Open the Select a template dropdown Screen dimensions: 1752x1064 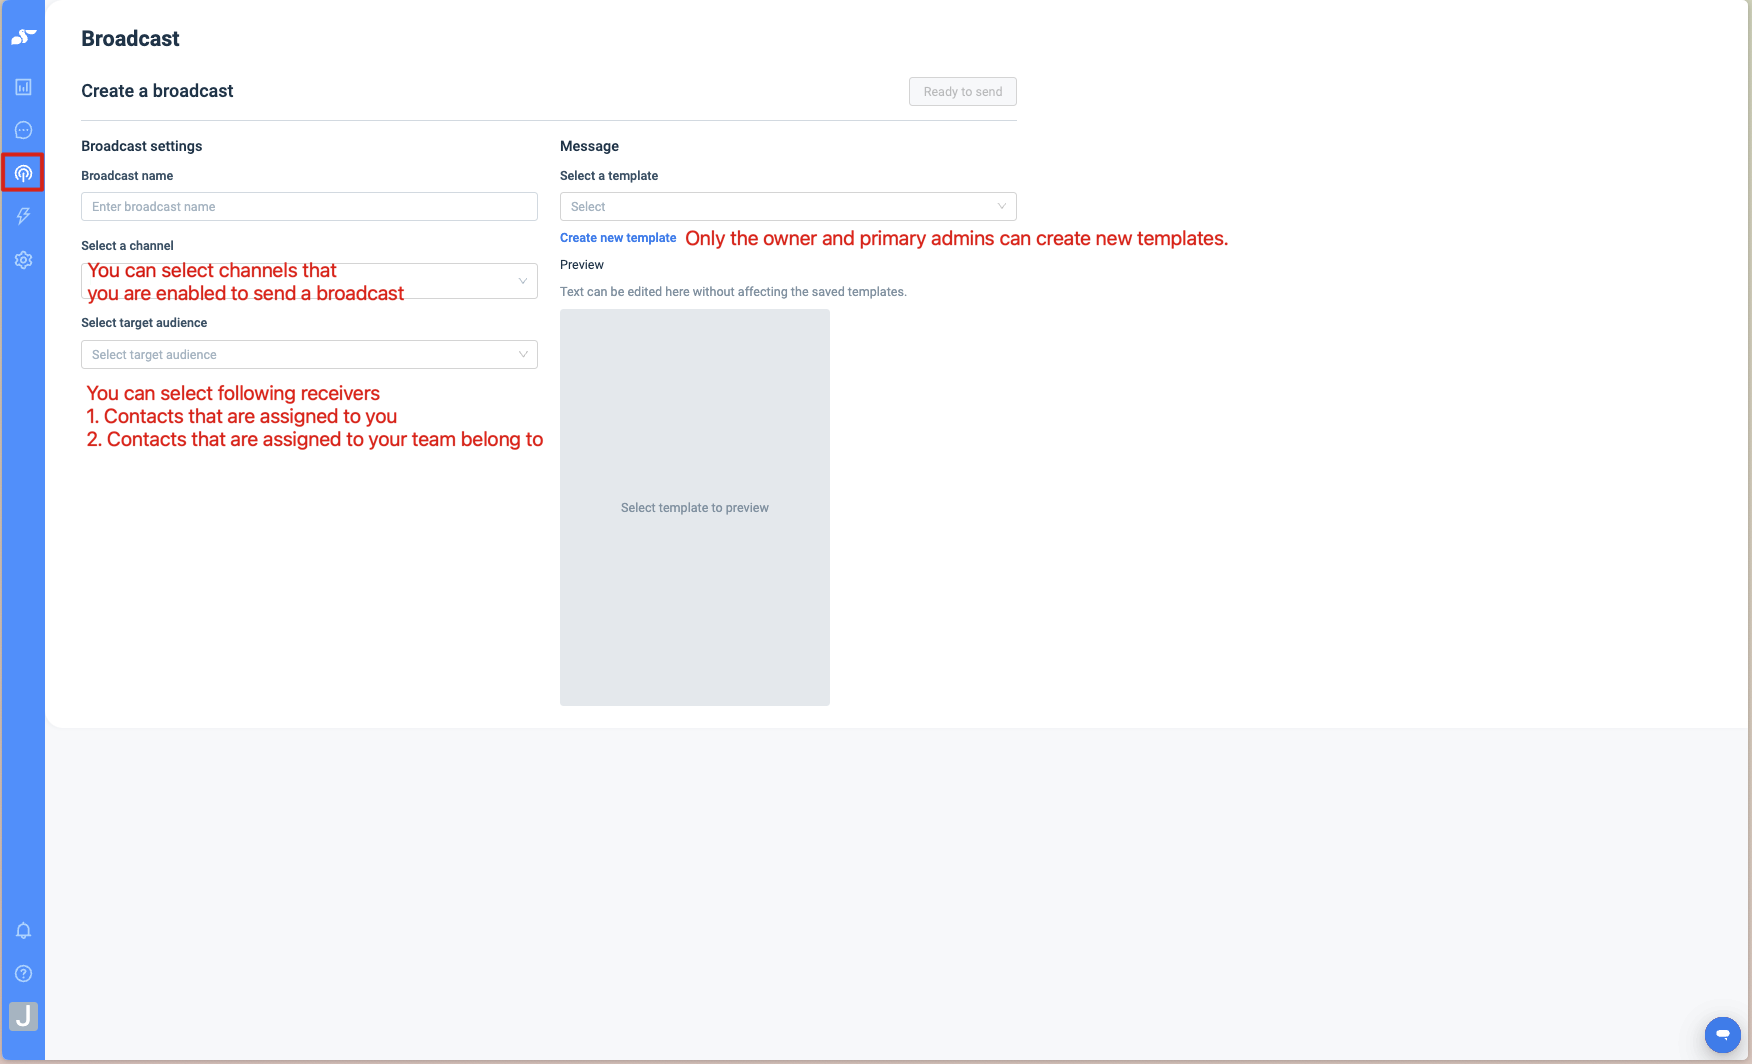pyautogui.click(x=788, y=207)
